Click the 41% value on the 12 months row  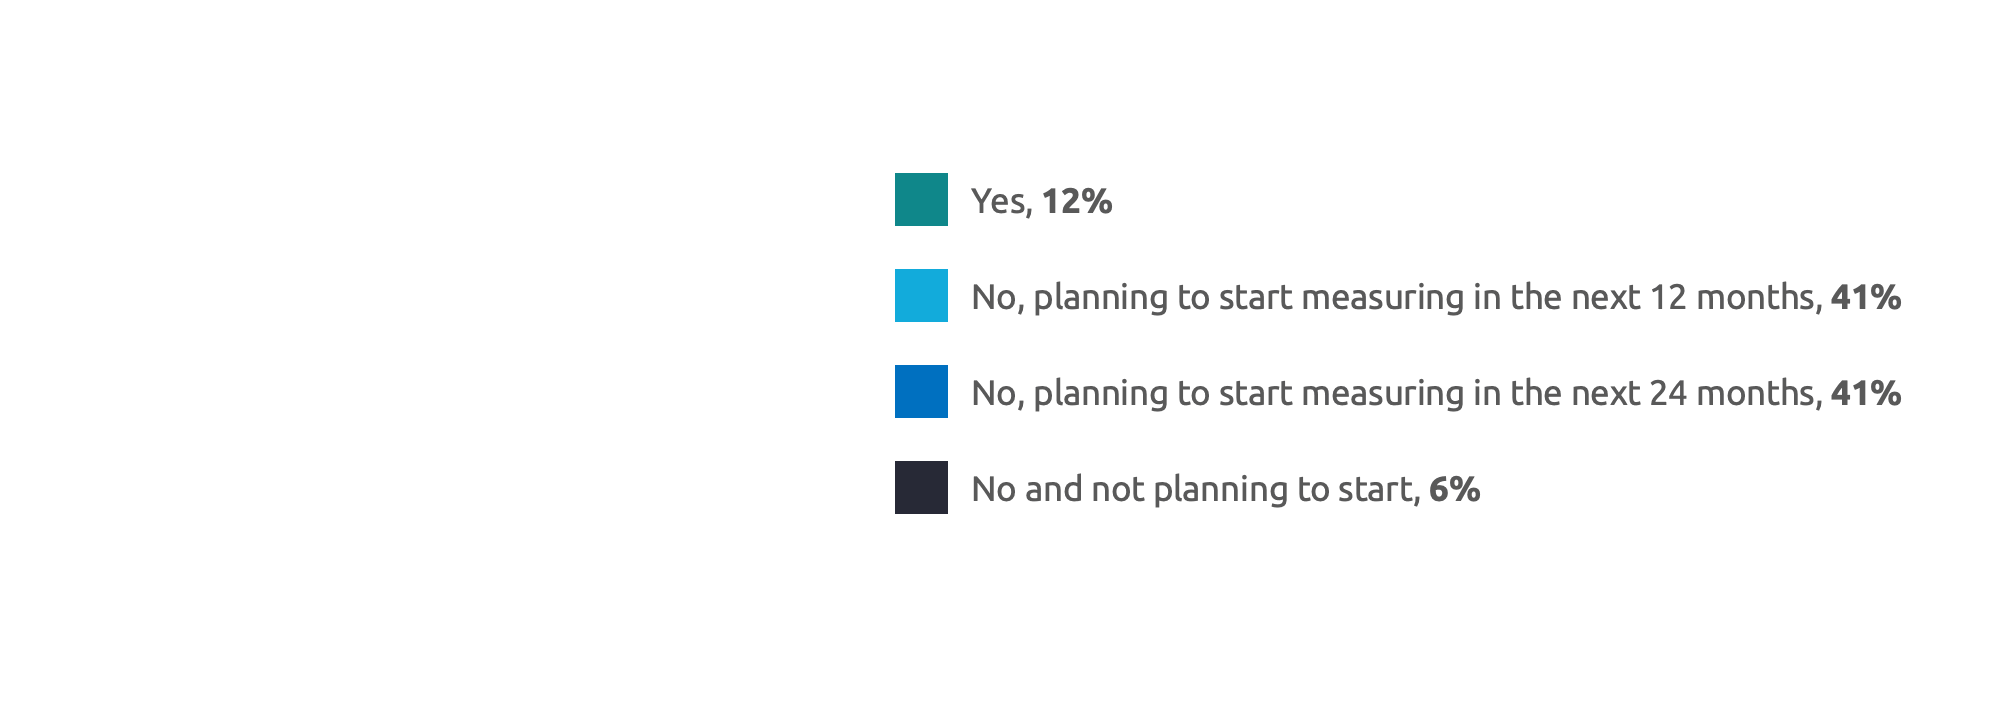(x=1866, y=297)
